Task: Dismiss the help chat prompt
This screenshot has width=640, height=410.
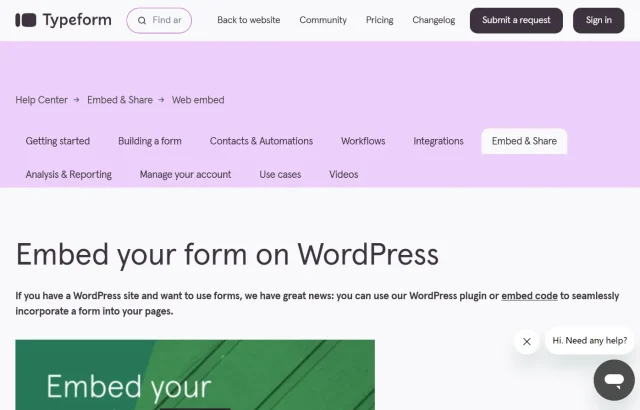Action: (527, 341)
